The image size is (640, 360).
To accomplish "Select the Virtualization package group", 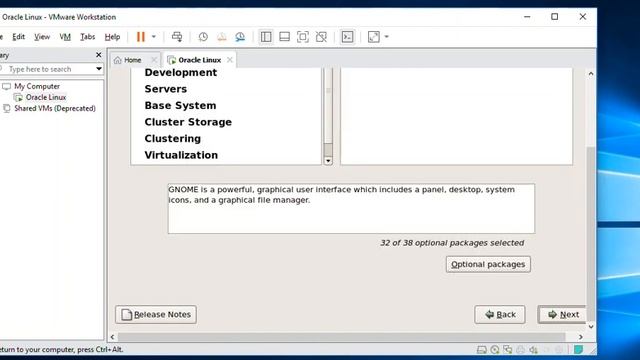I will point(181,155).
